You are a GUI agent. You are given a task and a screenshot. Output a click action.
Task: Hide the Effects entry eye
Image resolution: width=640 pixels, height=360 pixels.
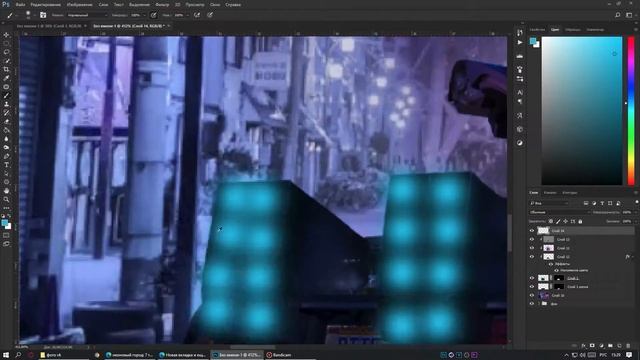click(551, 264)
